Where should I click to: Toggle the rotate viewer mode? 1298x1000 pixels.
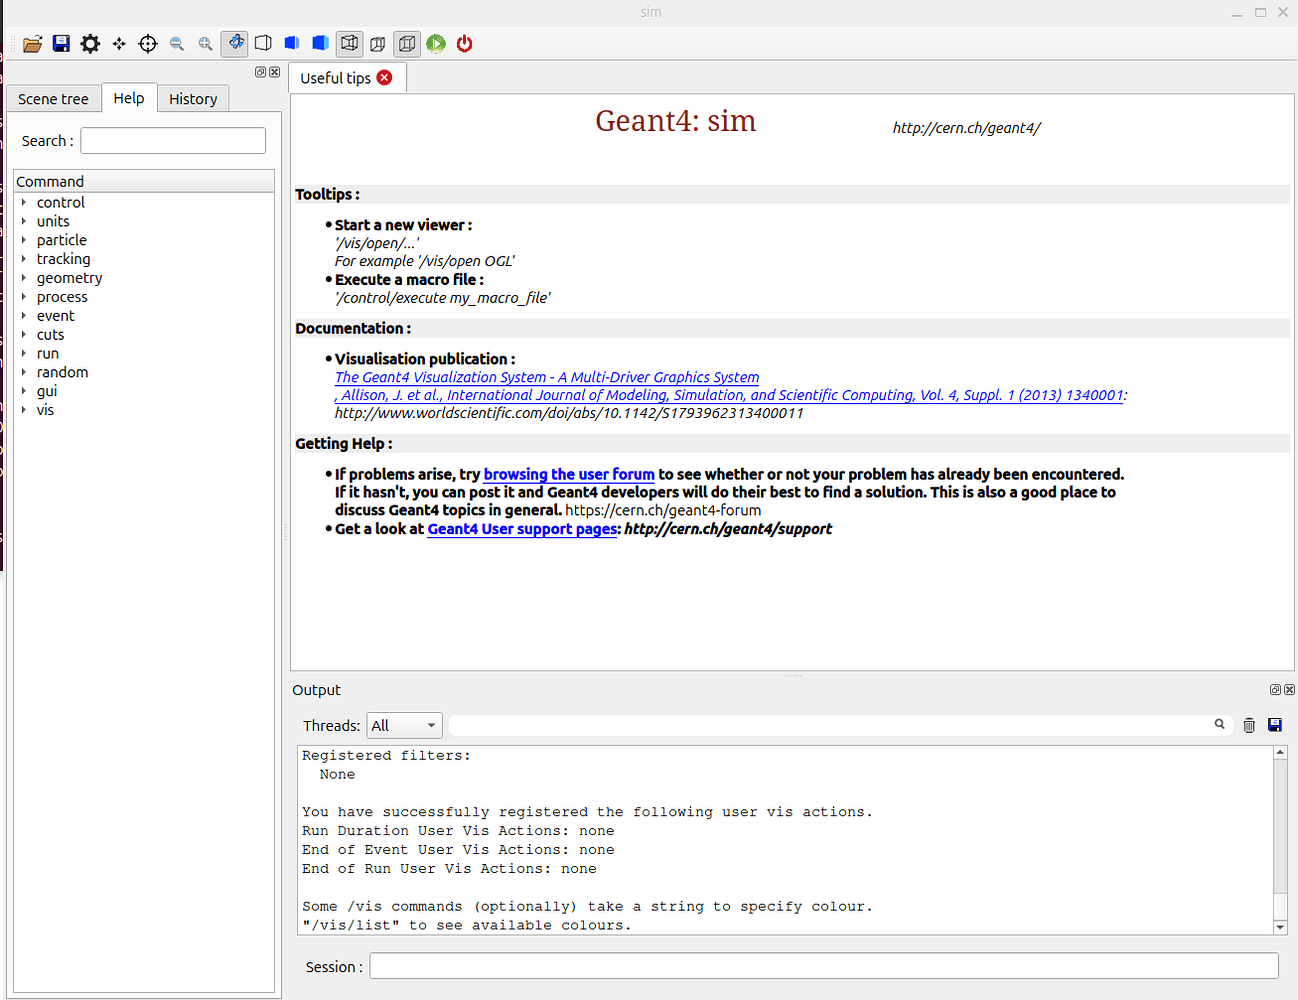coord(234,43)
